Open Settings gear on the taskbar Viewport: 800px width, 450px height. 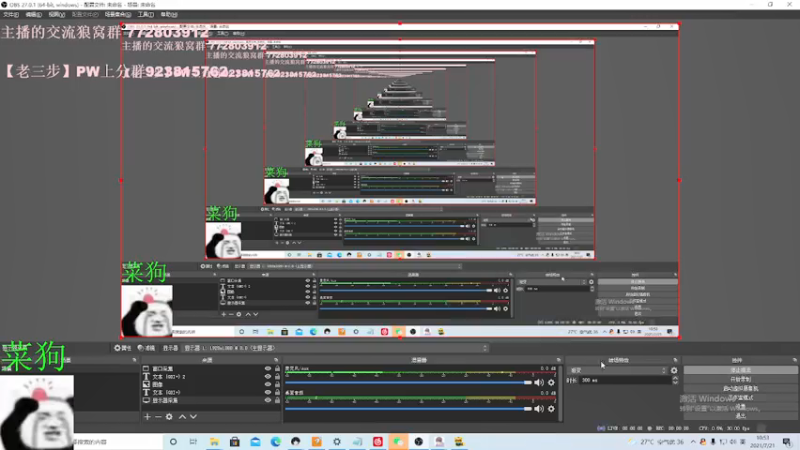[x=337, y=442]
